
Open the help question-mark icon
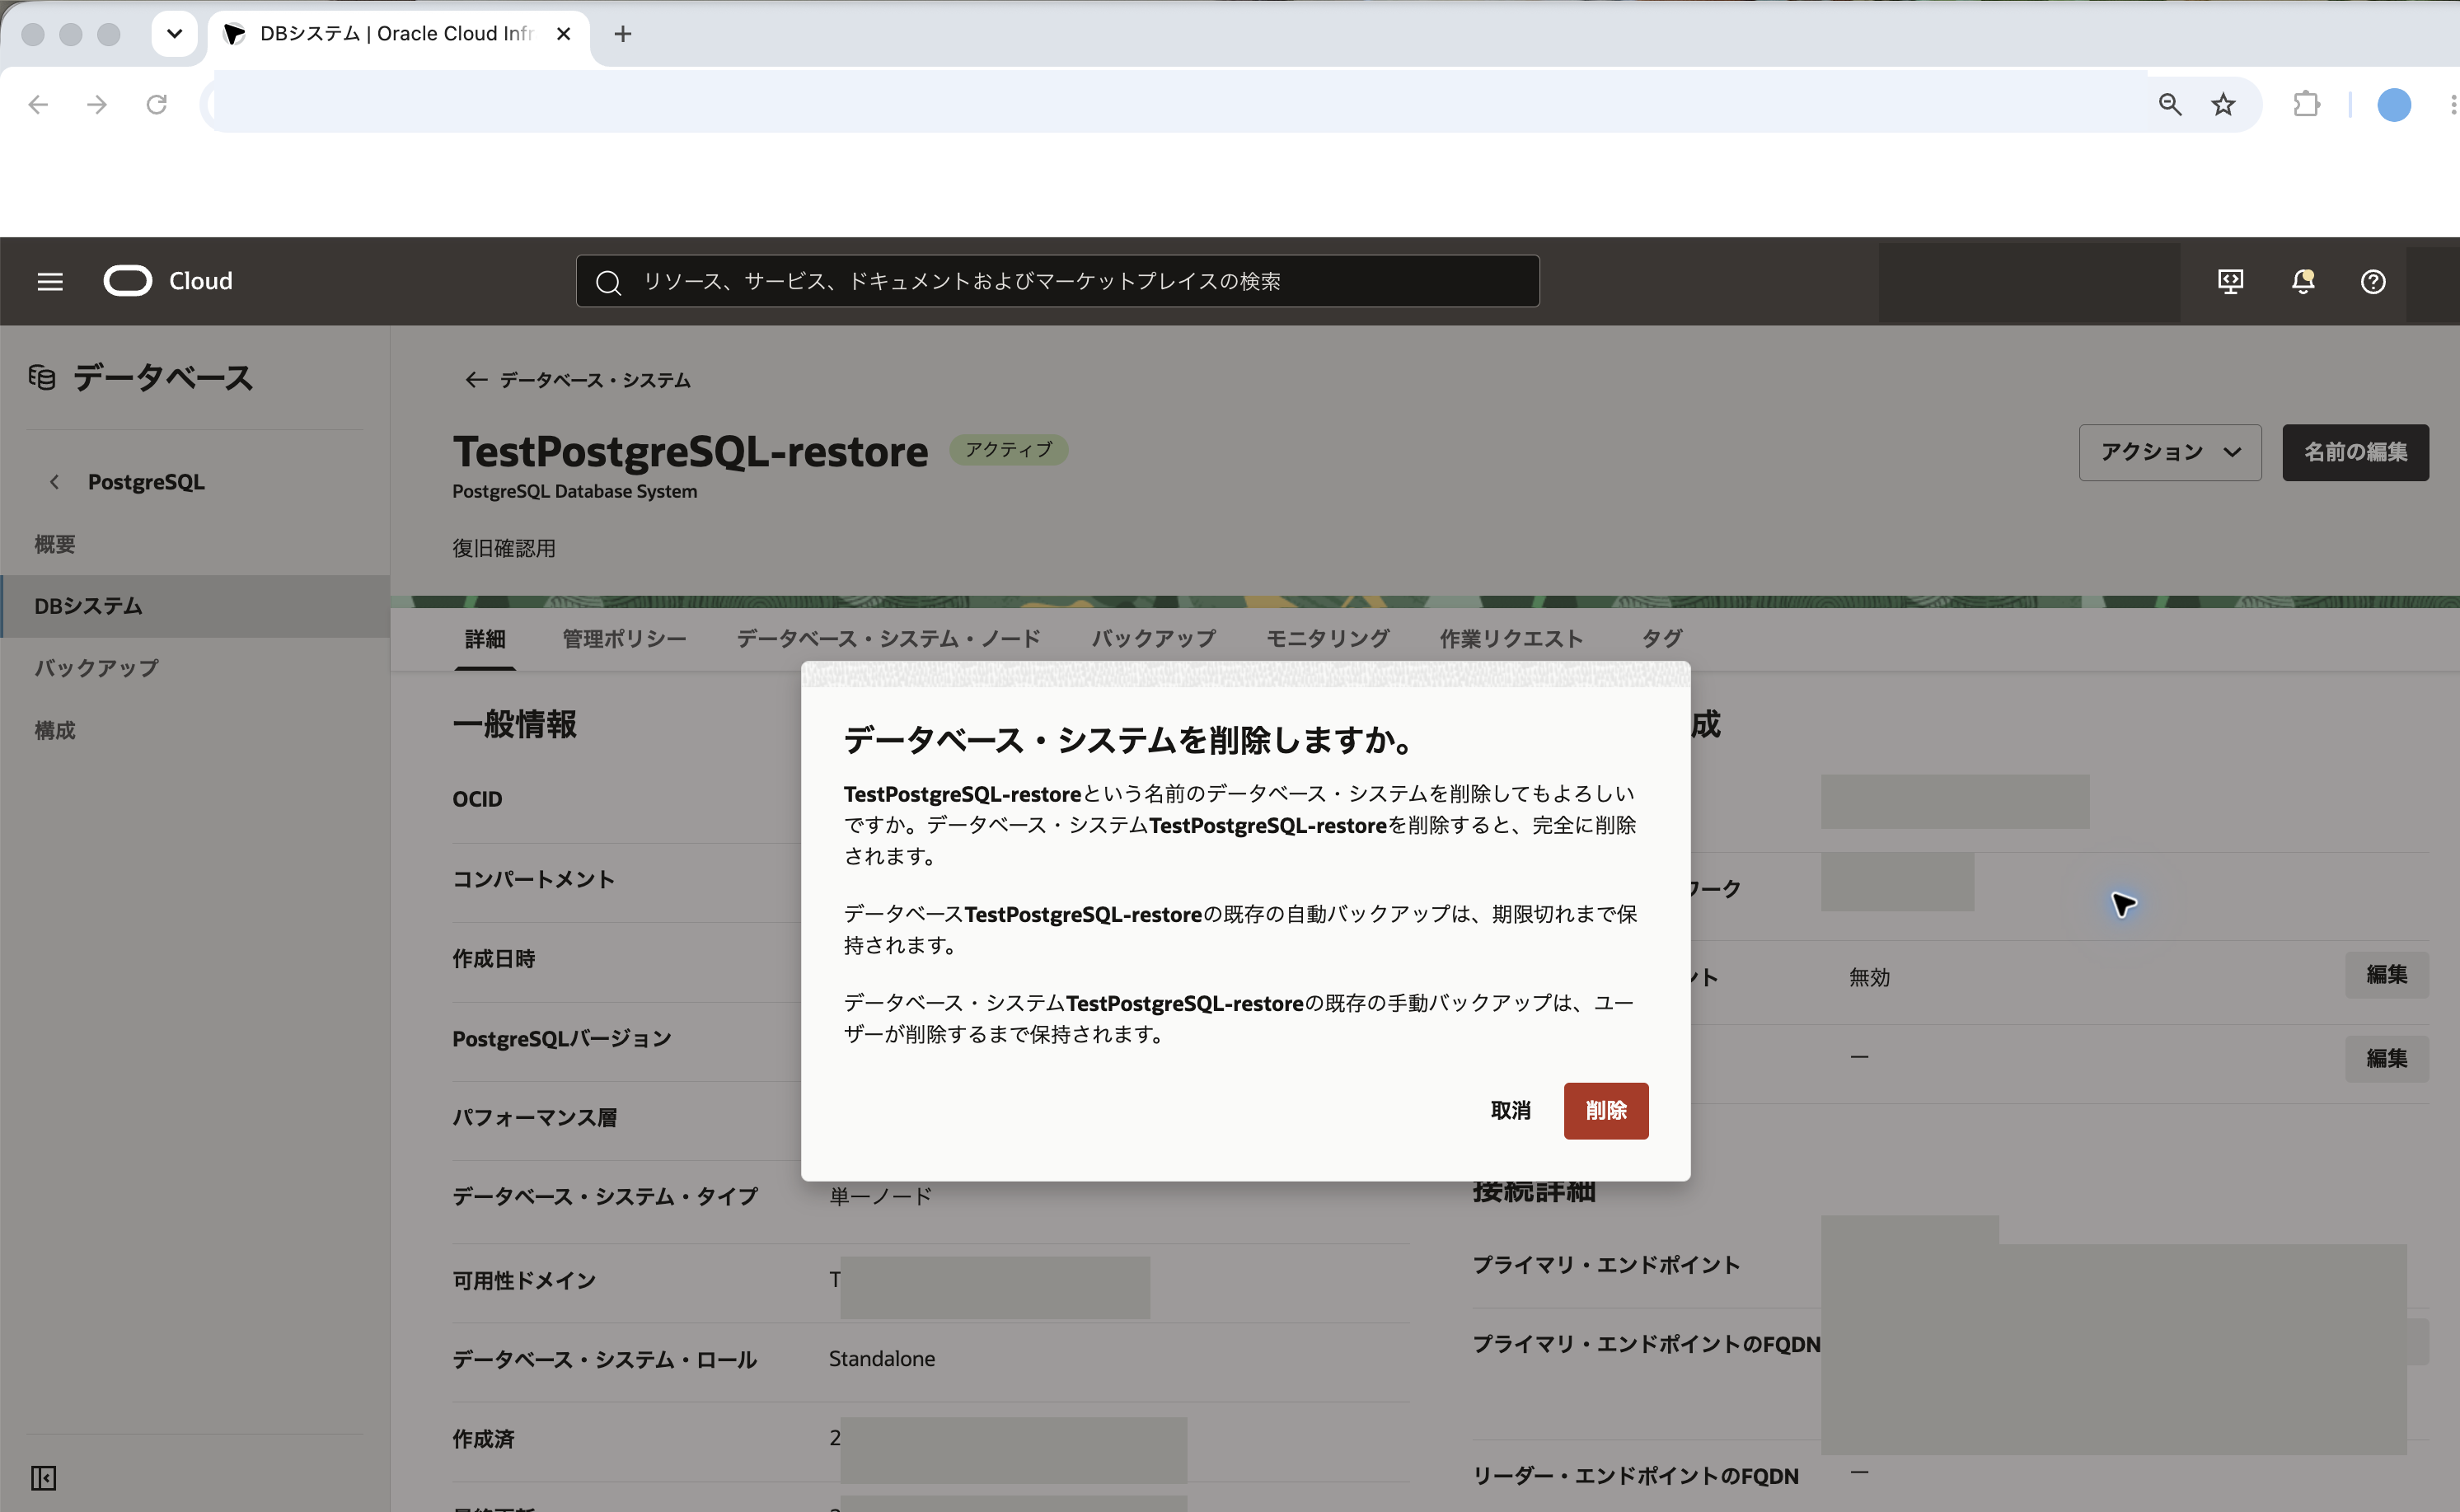click(x=2373, y=282)
